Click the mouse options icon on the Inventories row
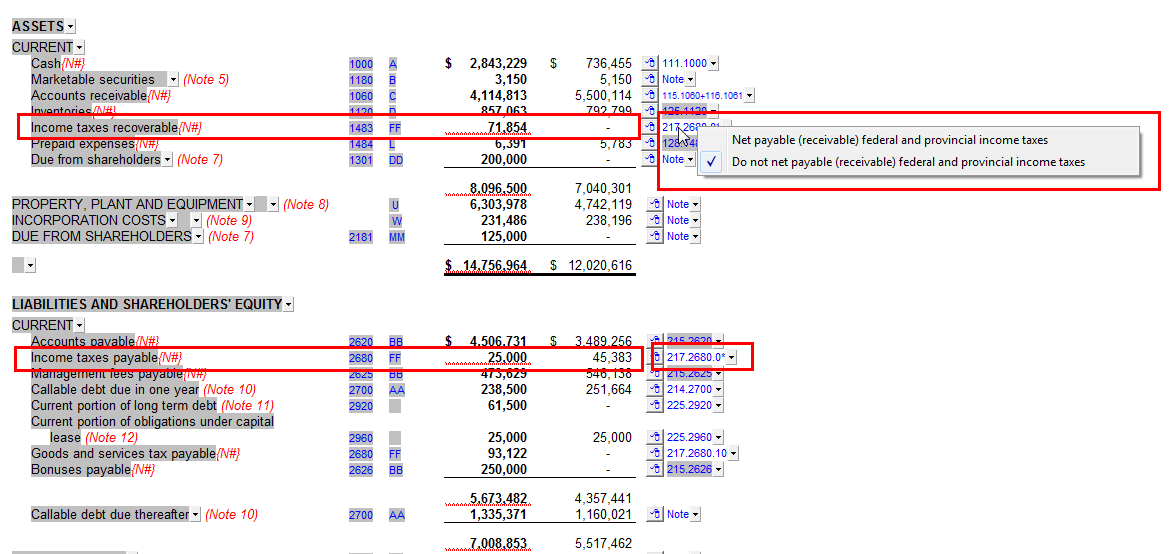Viewport: 1174px width, 554px height. 651,112
